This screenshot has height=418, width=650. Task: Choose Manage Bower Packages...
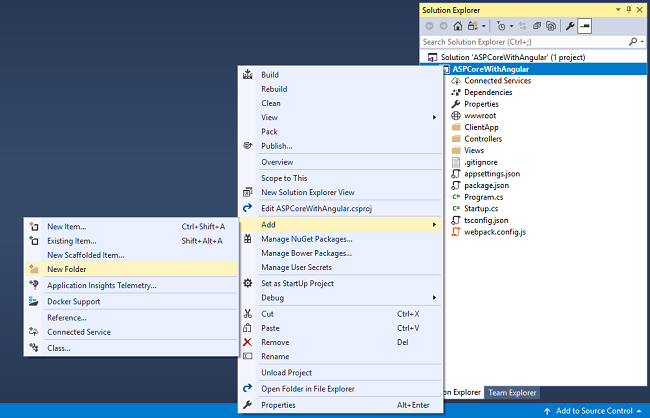[340, 253]
